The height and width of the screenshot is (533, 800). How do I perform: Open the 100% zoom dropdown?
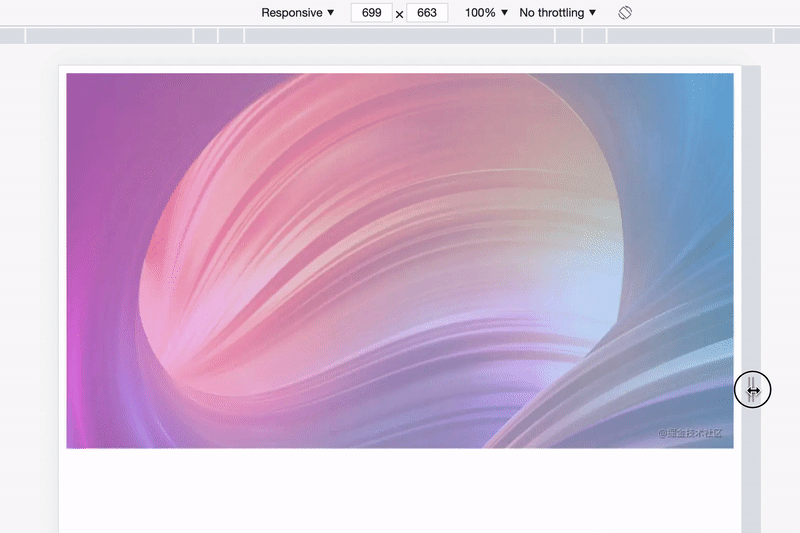[x=486, y=13]
